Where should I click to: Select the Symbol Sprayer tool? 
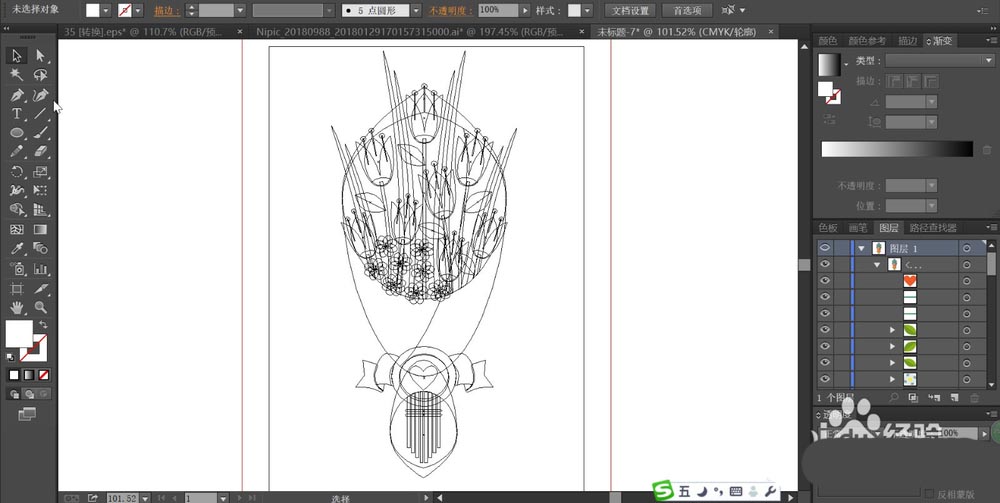pos(17,268)
